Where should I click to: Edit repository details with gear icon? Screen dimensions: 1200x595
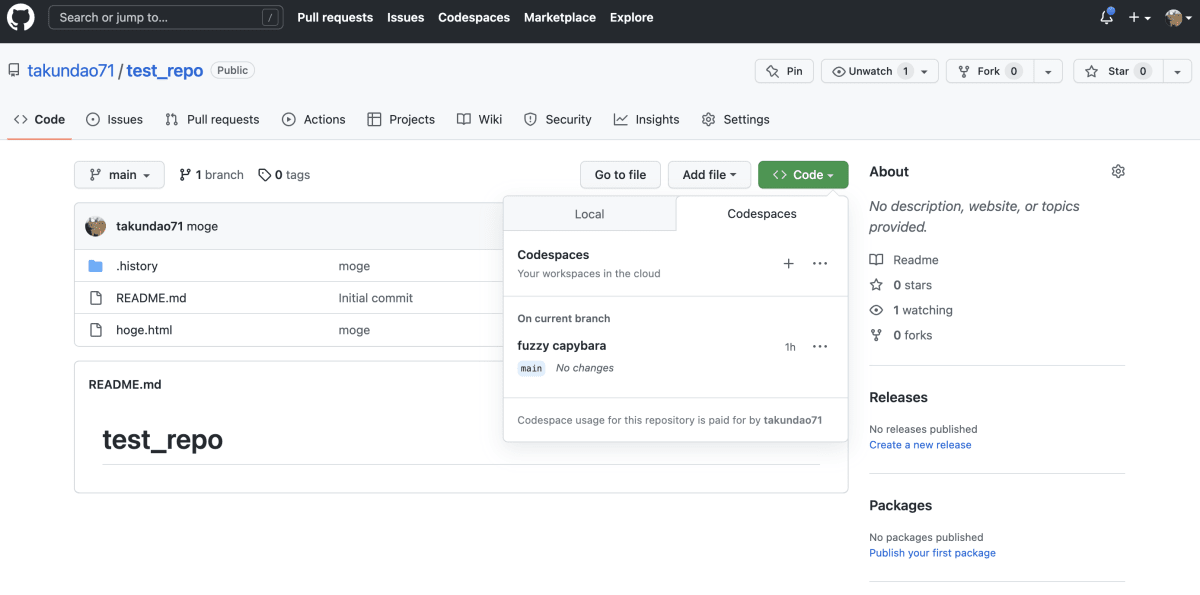tap(1118, 172)
